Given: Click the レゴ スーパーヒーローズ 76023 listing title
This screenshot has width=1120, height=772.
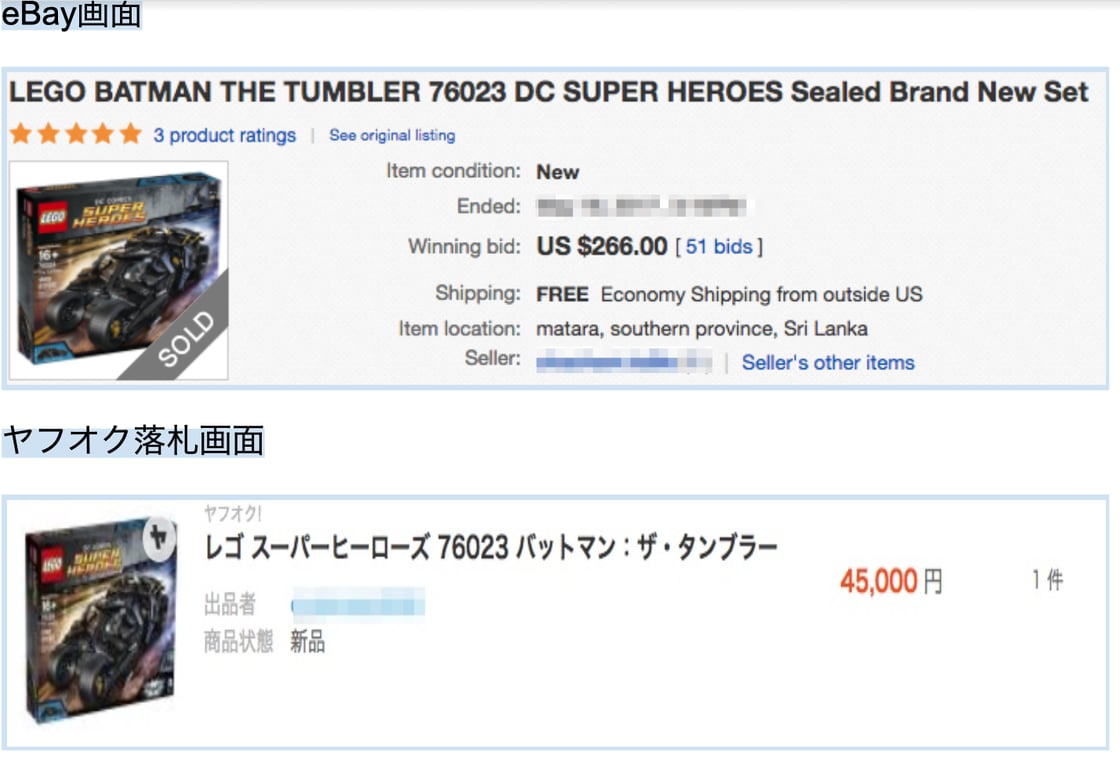Looking at the screenshot, I should pyautogui.click(x=490, y=548).
